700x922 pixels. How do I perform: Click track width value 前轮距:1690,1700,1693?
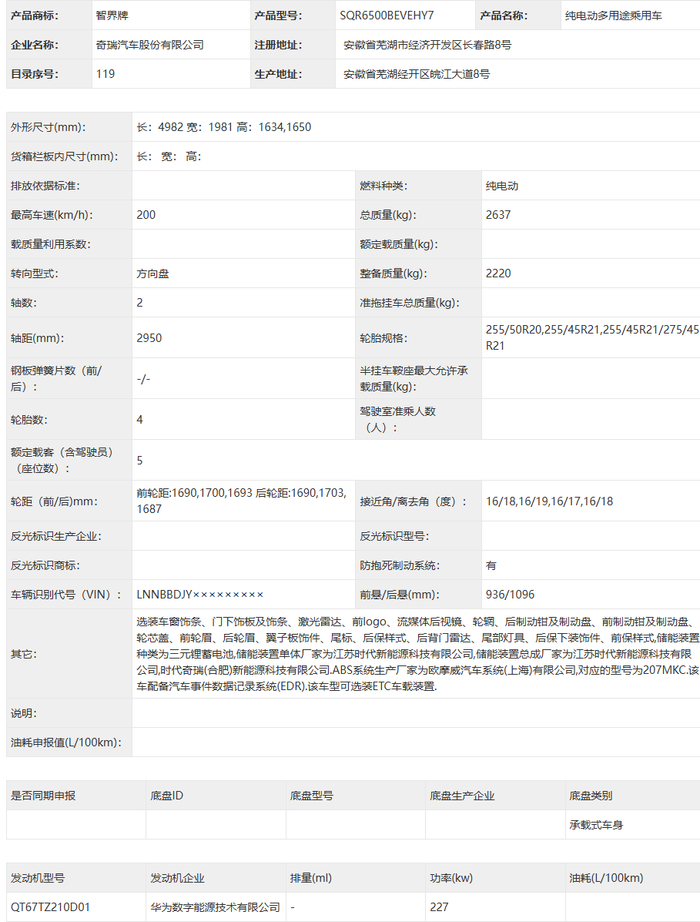194,493
